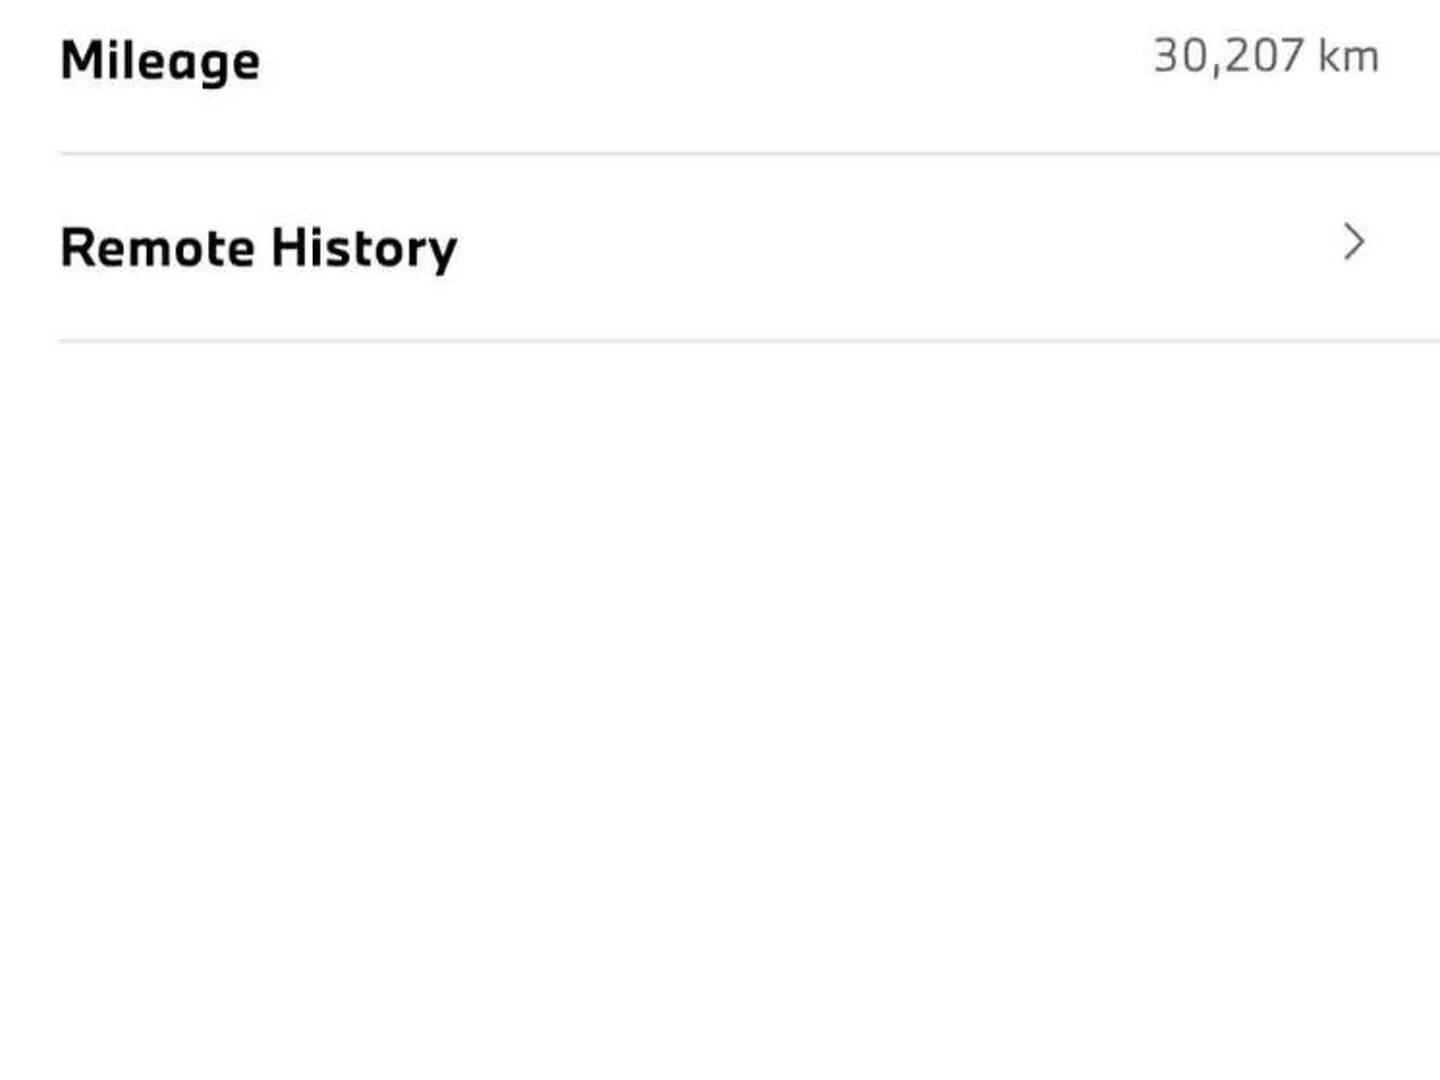Image resolution: width=1440 pixels, height=1080 pixels.
Task: Tap the Remote History label
Action: pos(259,247)
